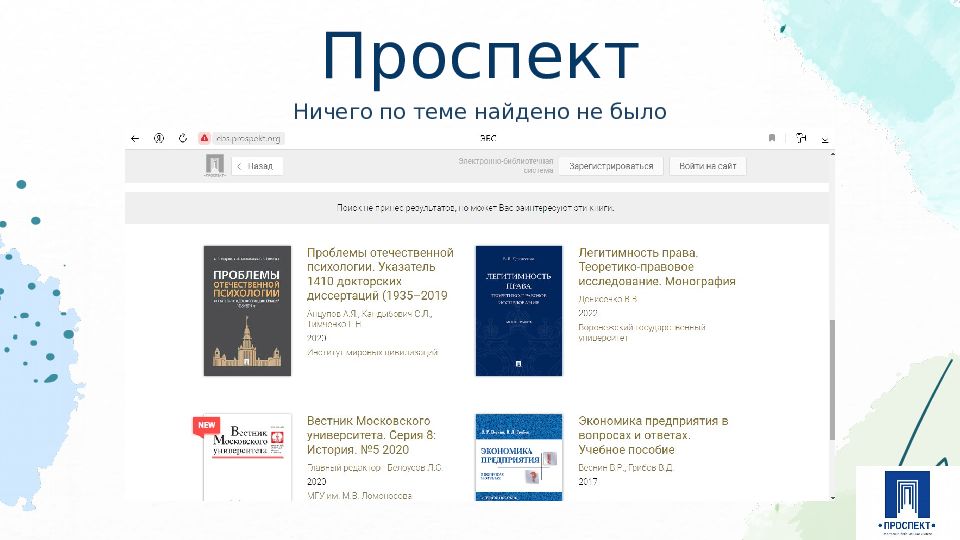The width and height of the screenshot is (960, 540).
Task: Click authors line Анцупов А.Я.
Action: tap(369, 318)
